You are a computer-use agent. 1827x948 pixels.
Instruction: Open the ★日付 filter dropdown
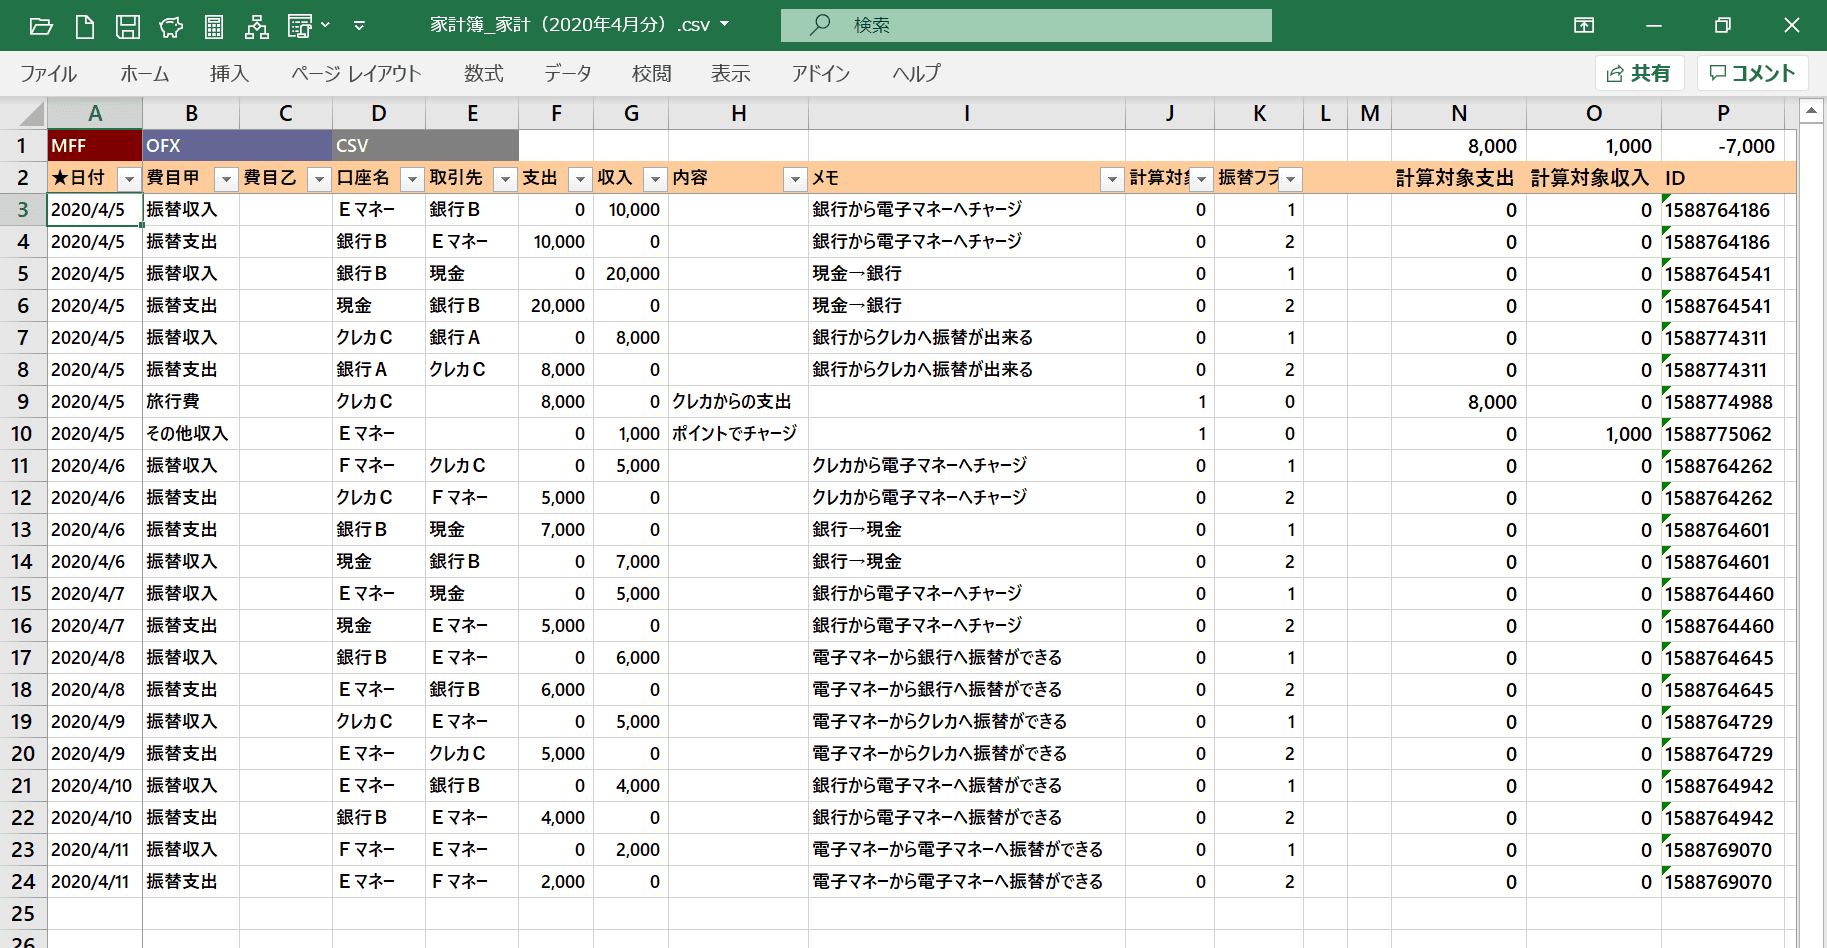click(129, 179)
